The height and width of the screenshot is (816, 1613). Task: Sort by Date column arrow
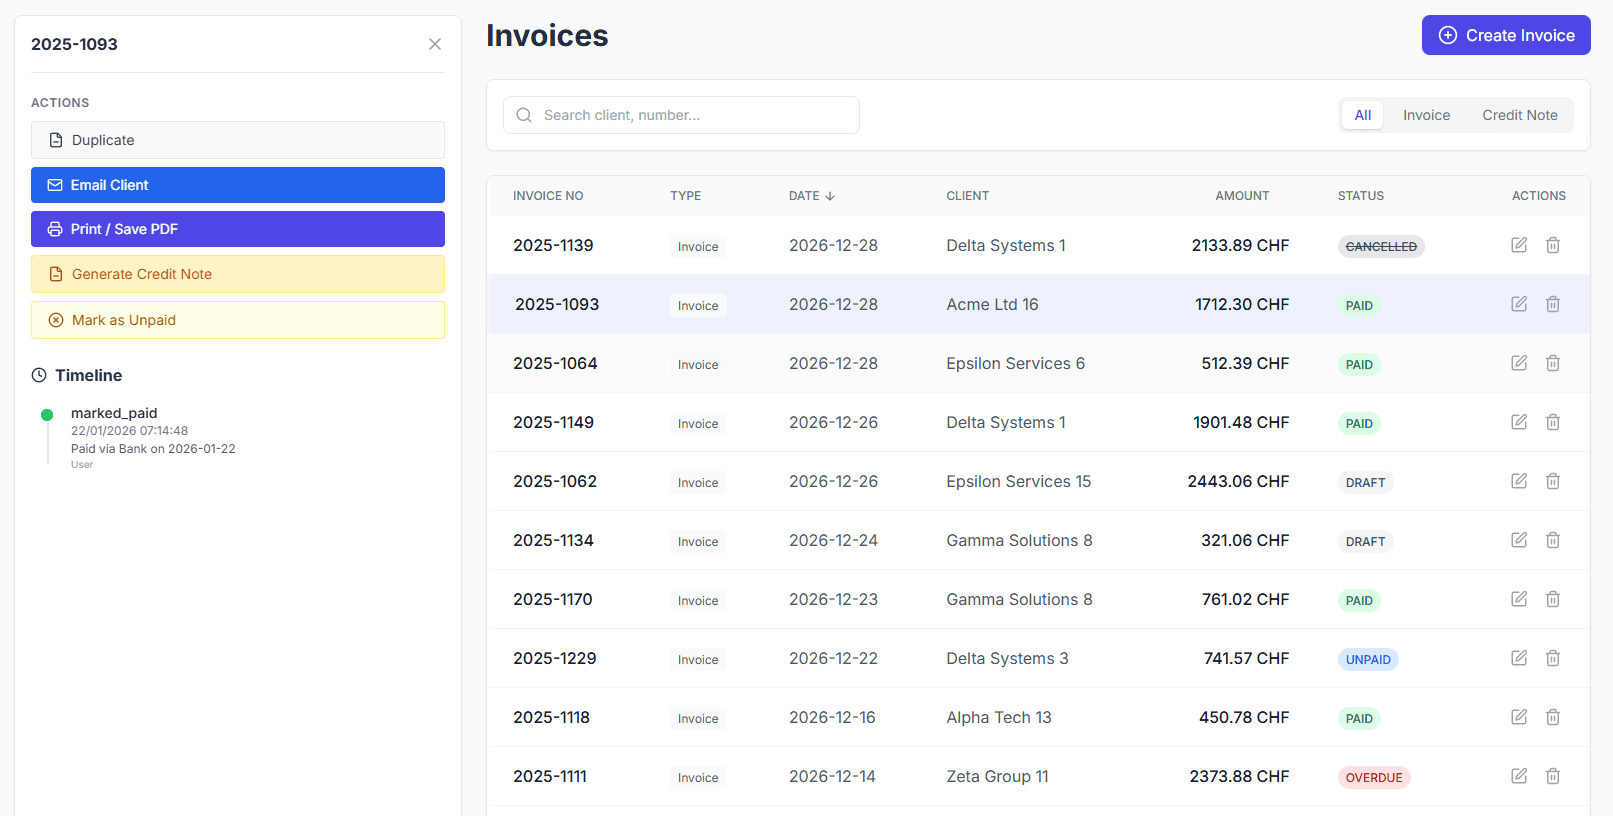point(830,196)
